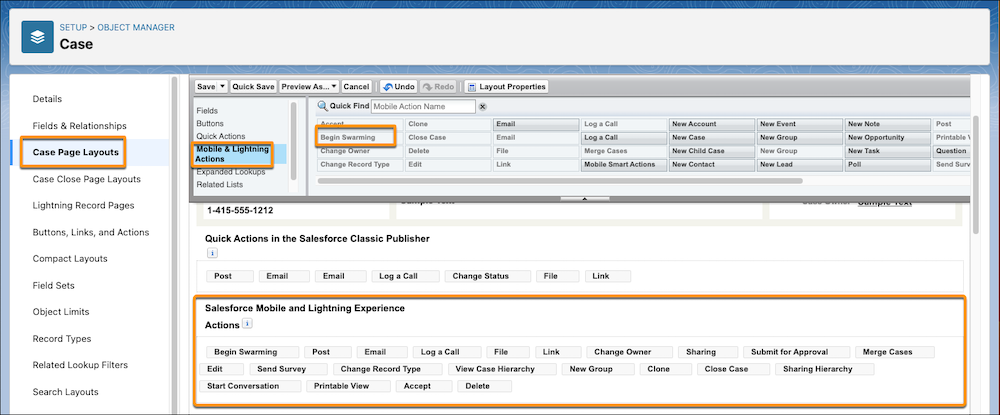Screen dimensions: 1000x415
Task: Click the Save button
Action: (x=206, y=87)
